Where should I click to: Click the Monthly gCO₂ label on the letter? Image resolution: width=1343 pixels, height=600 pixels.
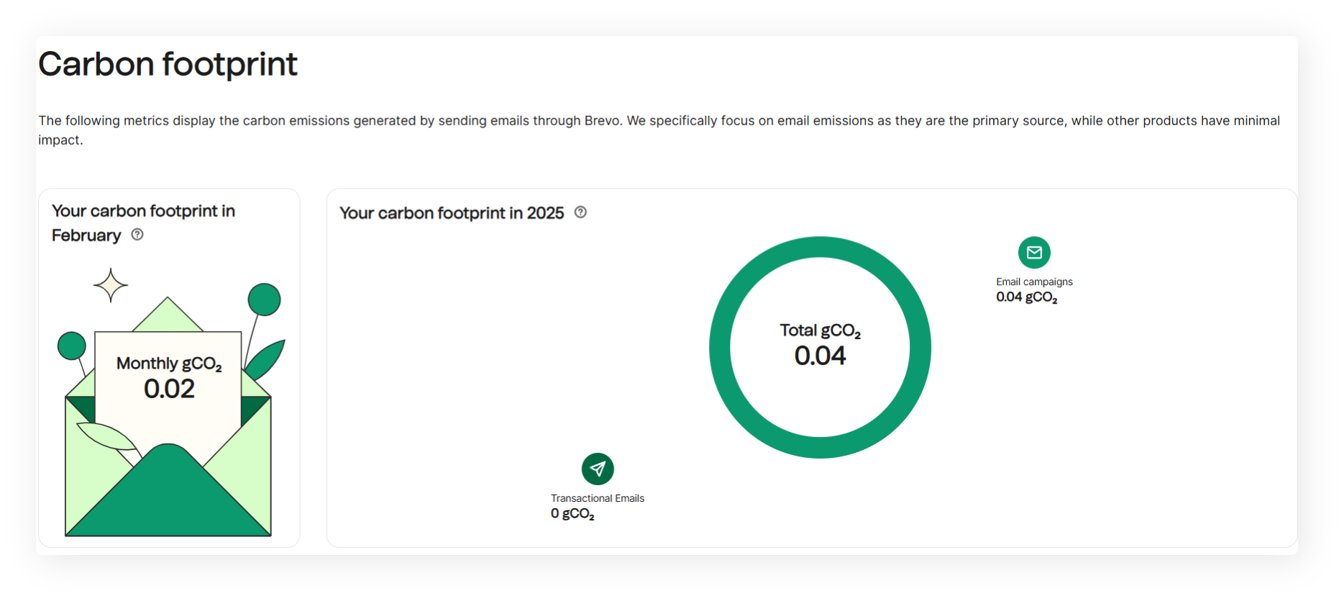[x=169, y=364]
